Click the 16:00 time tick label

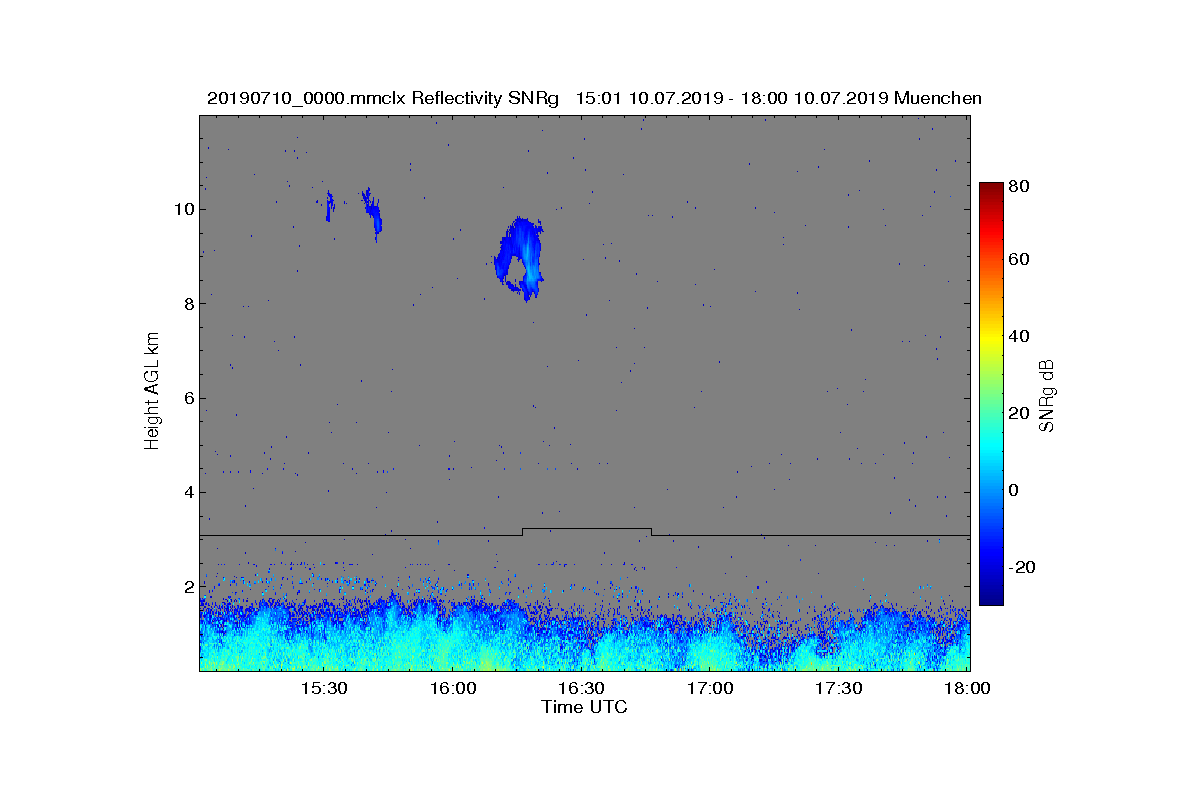point(452,689)
